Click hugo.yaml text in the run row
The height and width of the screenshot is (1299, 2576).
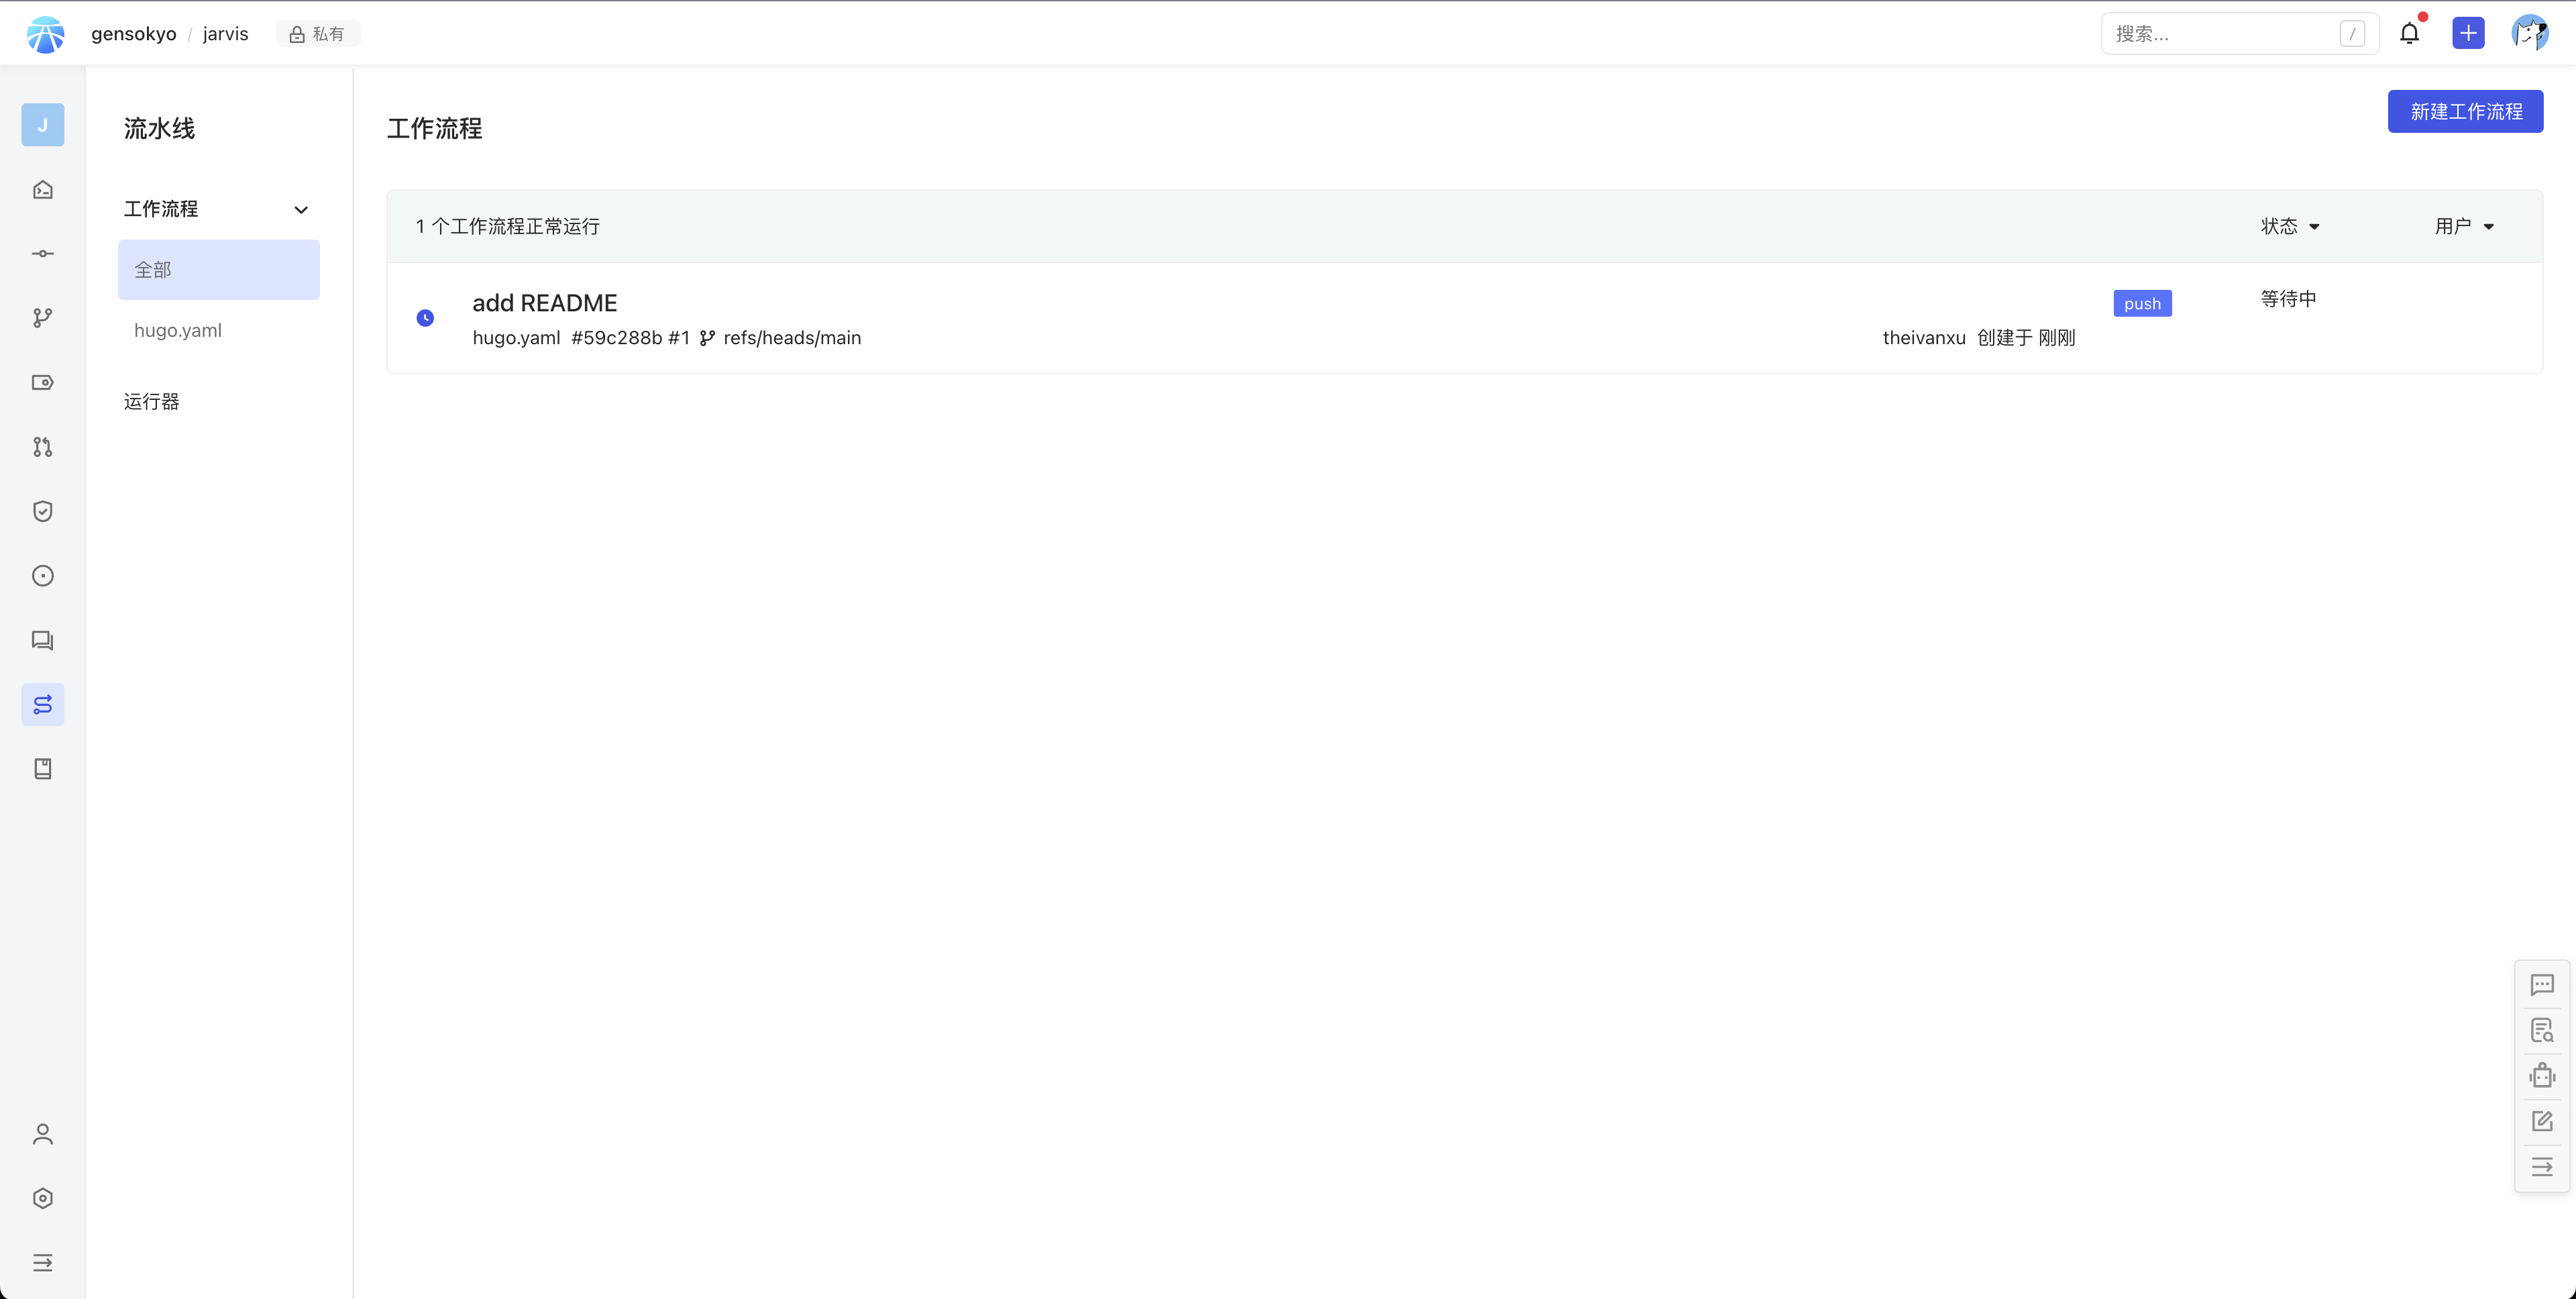(516, 338)
